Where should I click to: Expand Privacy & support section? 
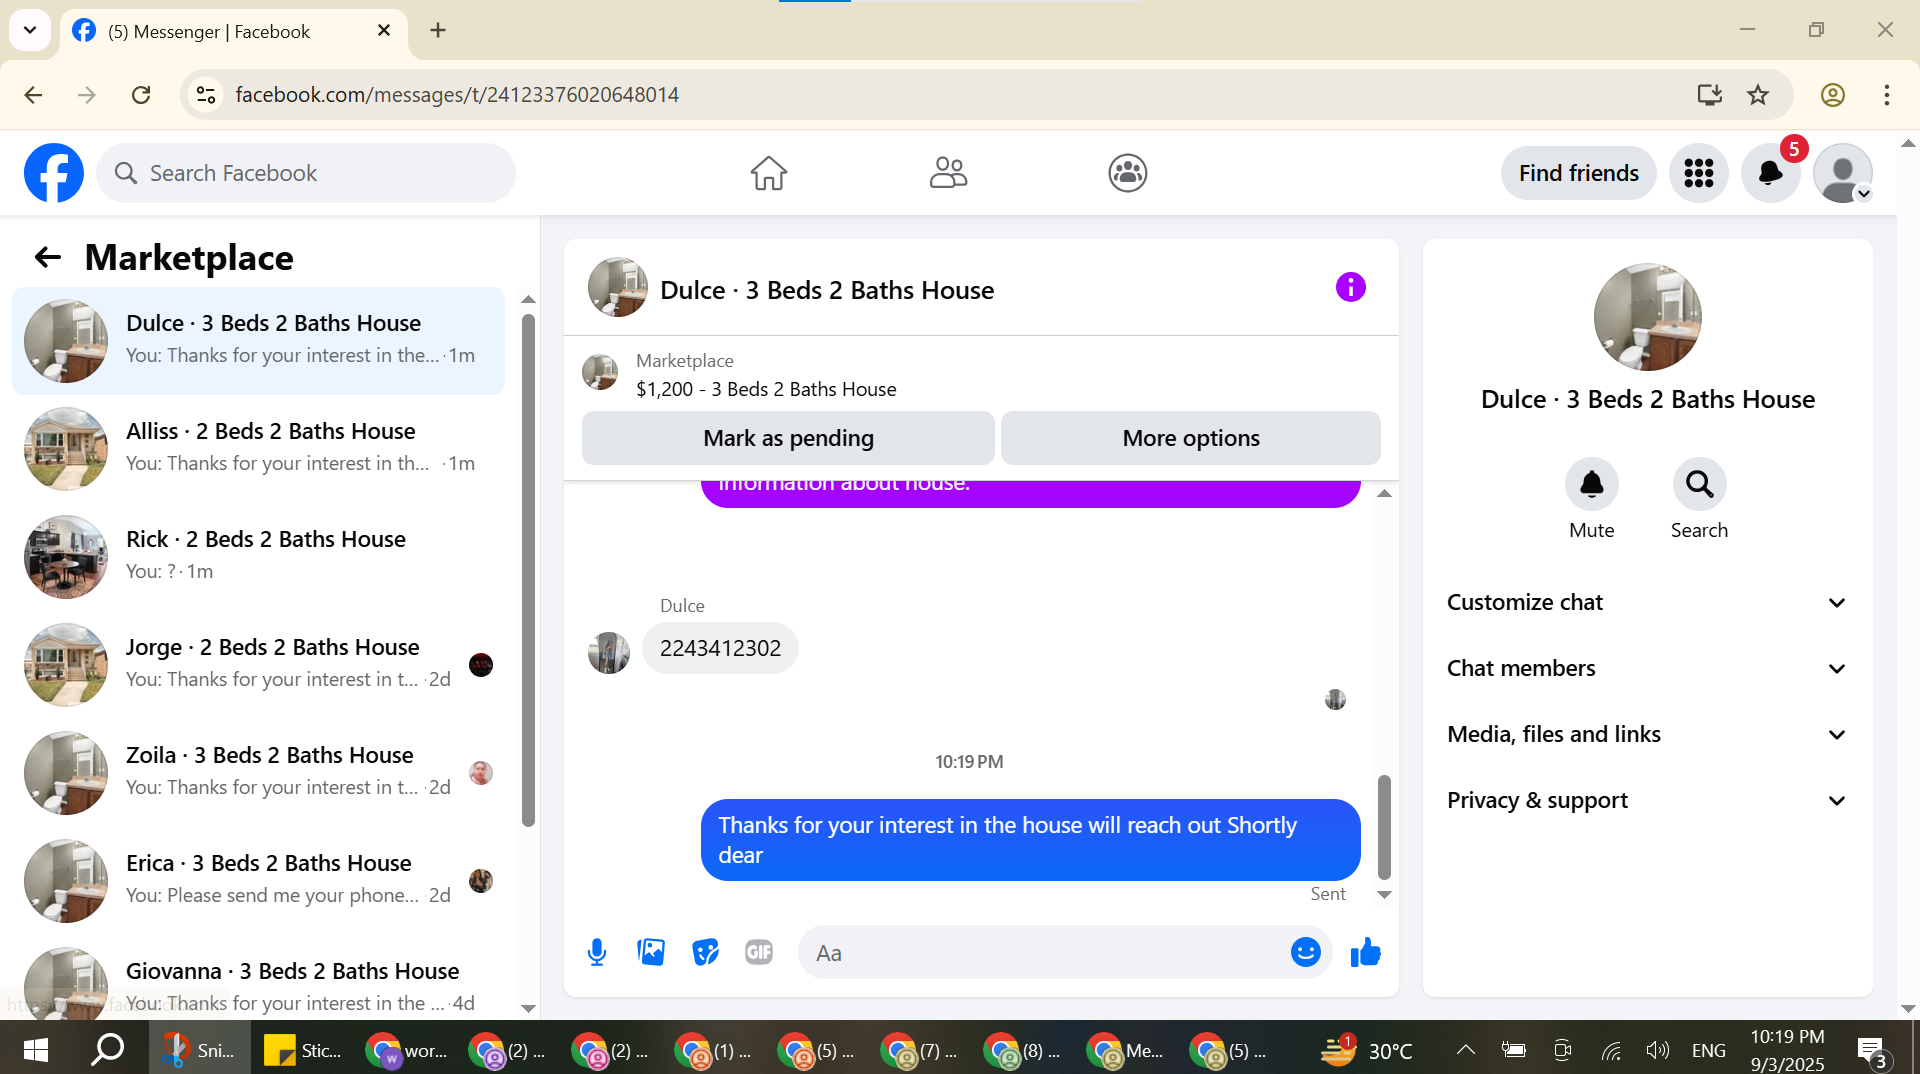pos(1646,800)
